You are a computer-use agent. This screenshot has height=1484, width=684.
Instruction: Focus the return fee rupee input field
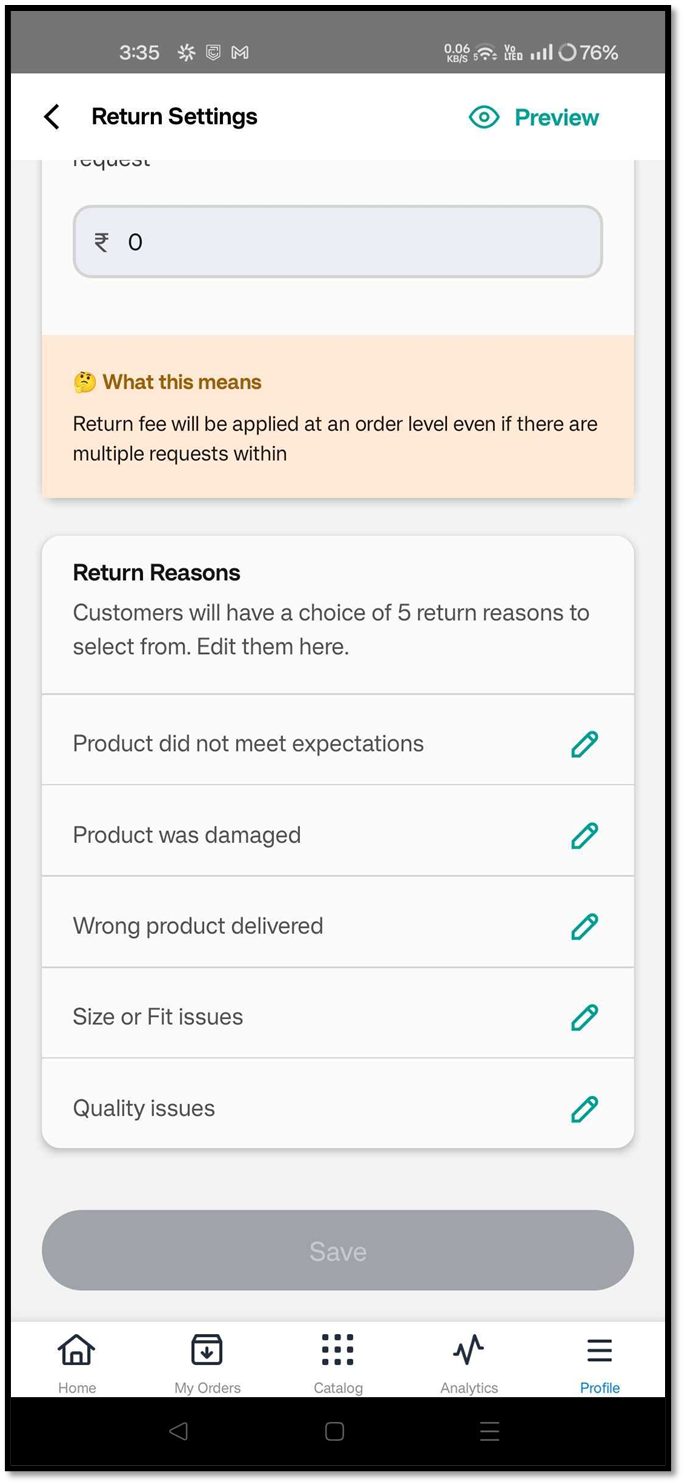[x=337, y=242]
